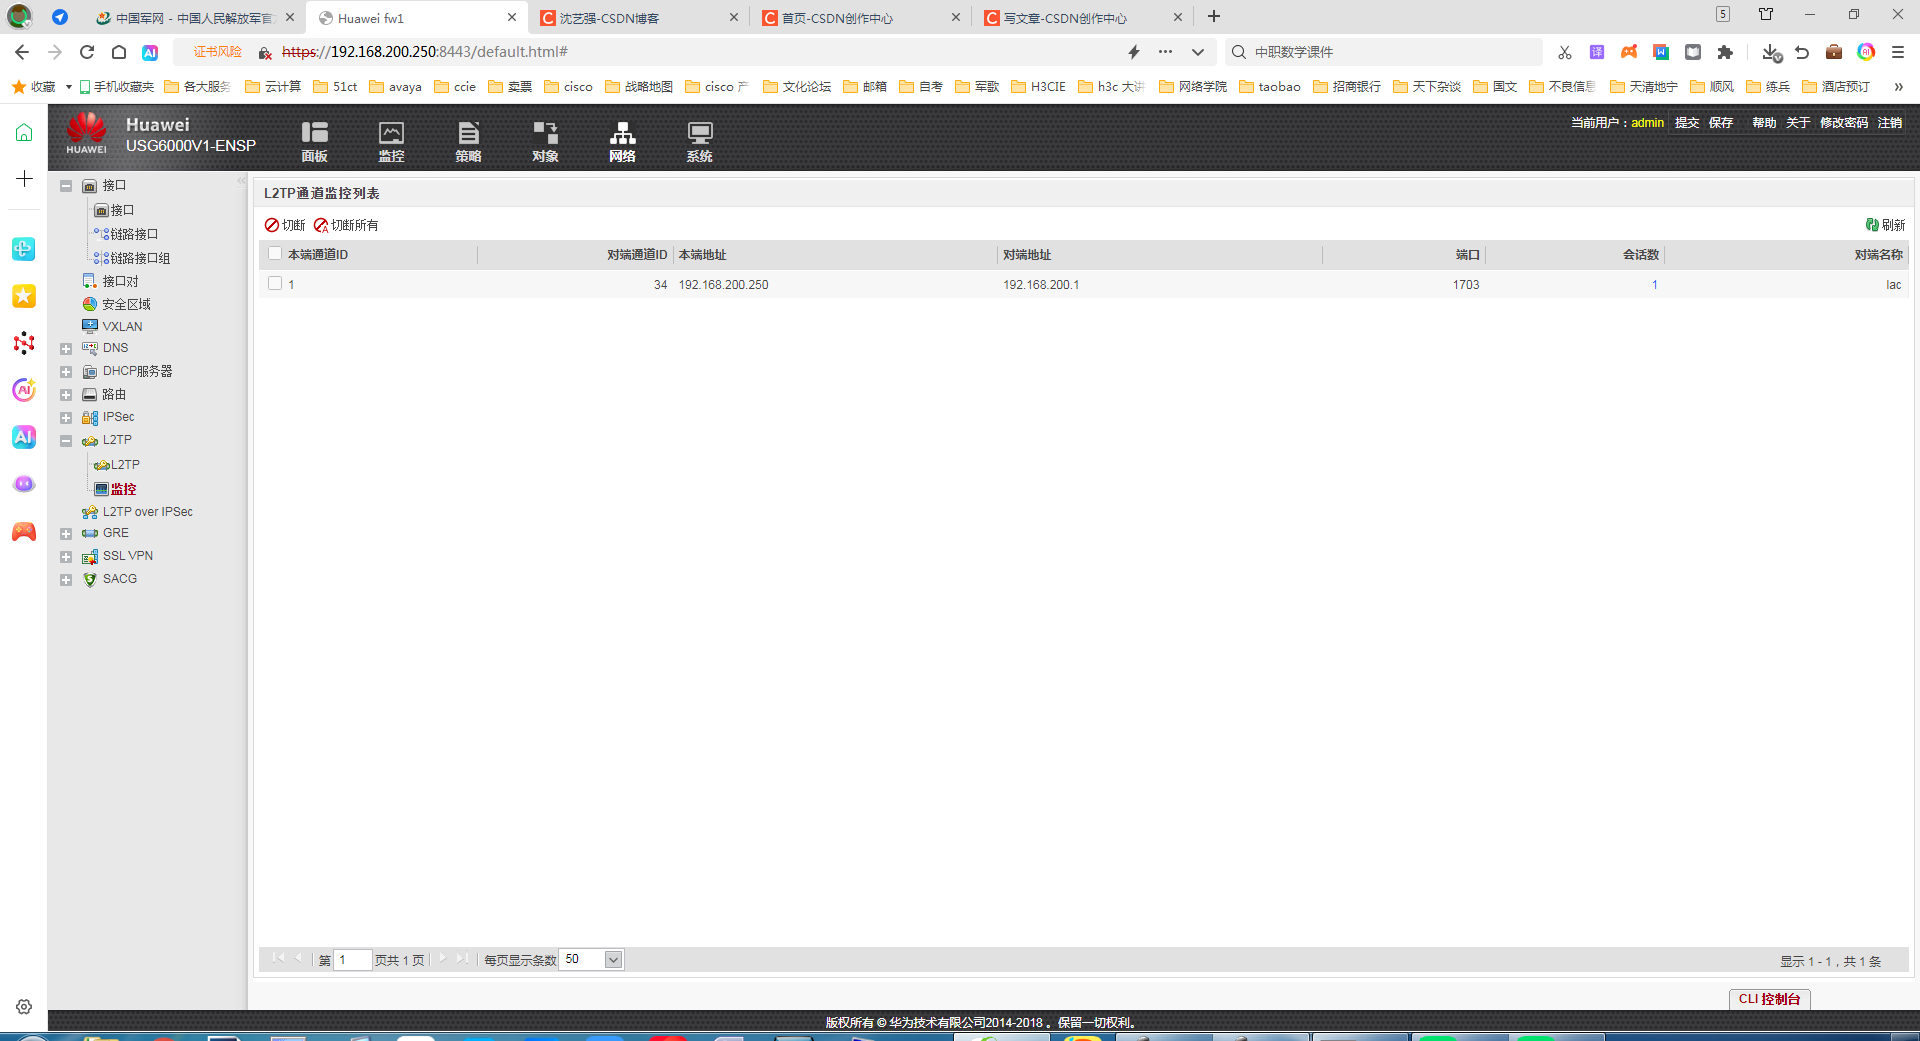
Task: Open the 面板 dashboard icon
Action: [315, 141]
